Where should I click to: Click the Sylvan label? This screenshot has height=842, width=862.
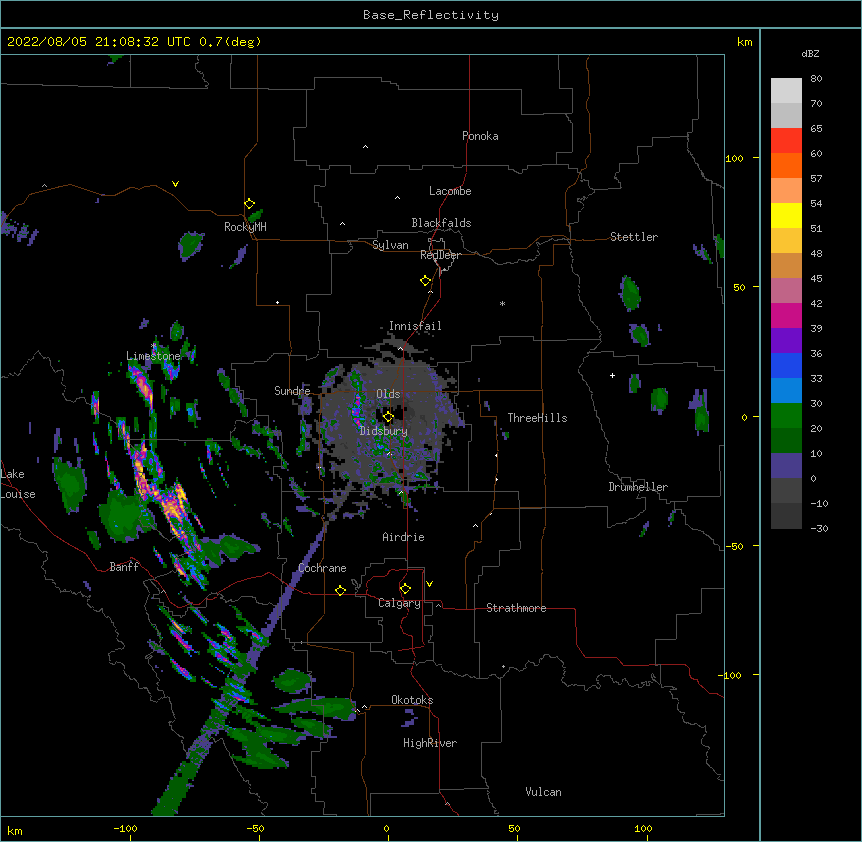[390, 245]
